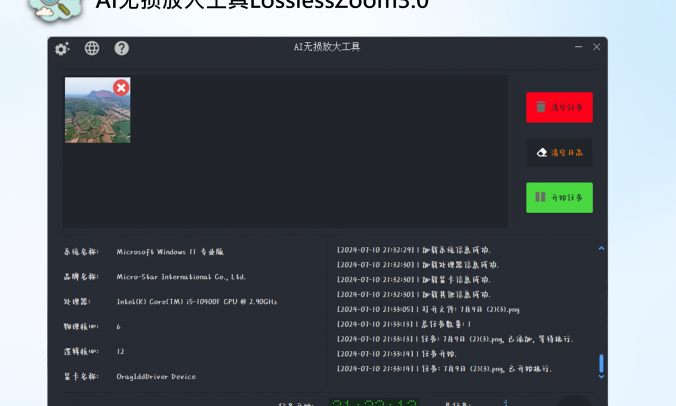Click the OrayIddDriver Device graphics card text
This screenshot has height=406, width=676.
click(156, 376)
